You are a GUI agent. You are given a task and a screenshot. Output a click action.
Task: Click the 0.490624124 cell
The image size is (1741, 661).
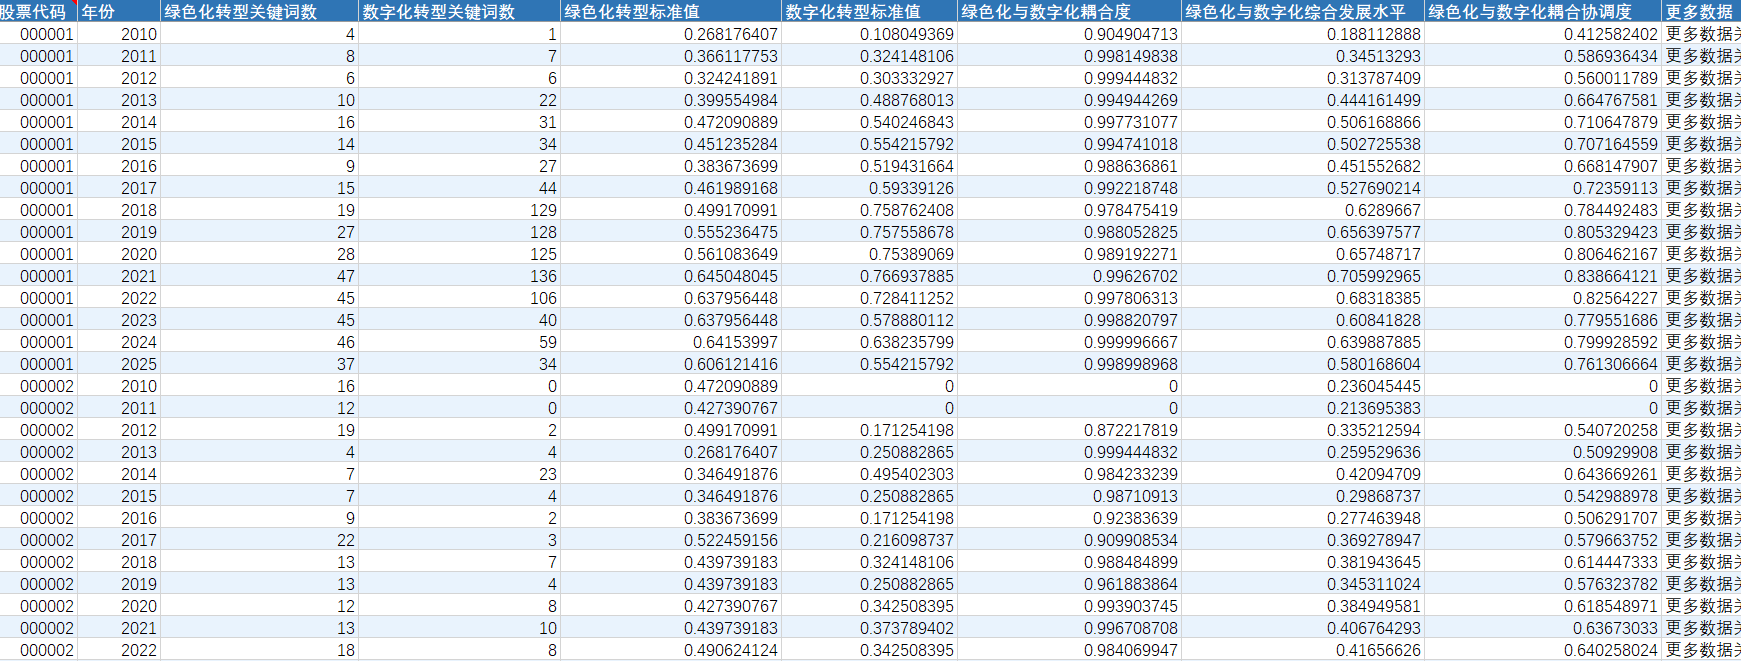tap(670, 650)
